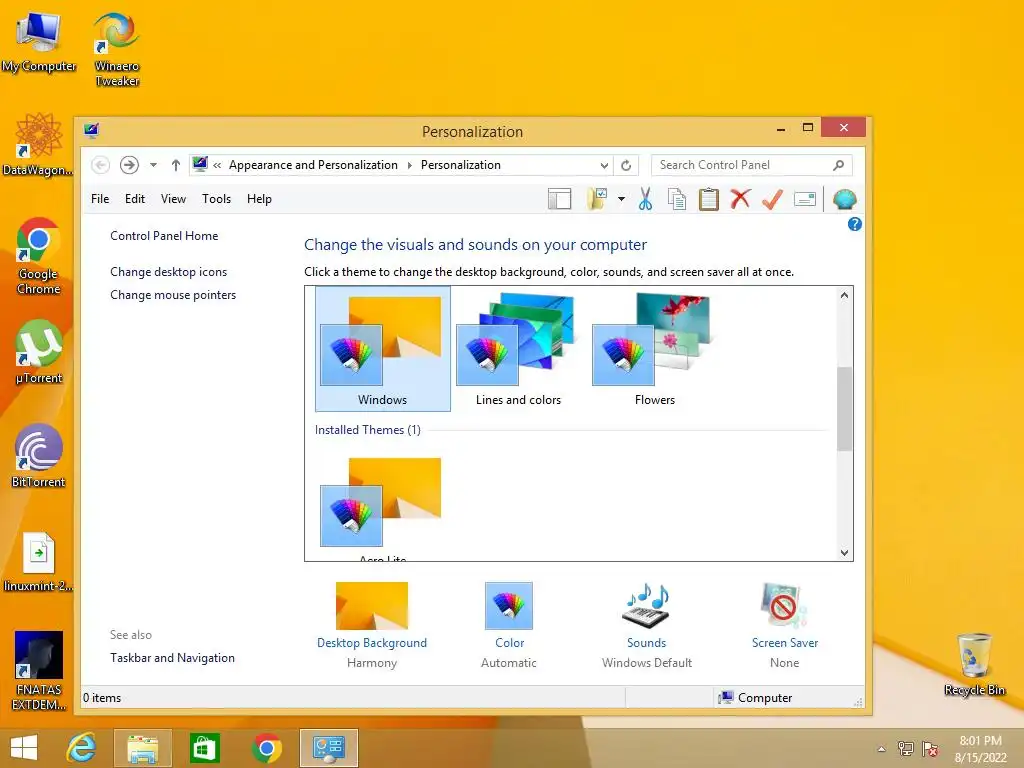Select the Windows theme
This screenshot has width=1024, height=768.
tap(383, 349)
